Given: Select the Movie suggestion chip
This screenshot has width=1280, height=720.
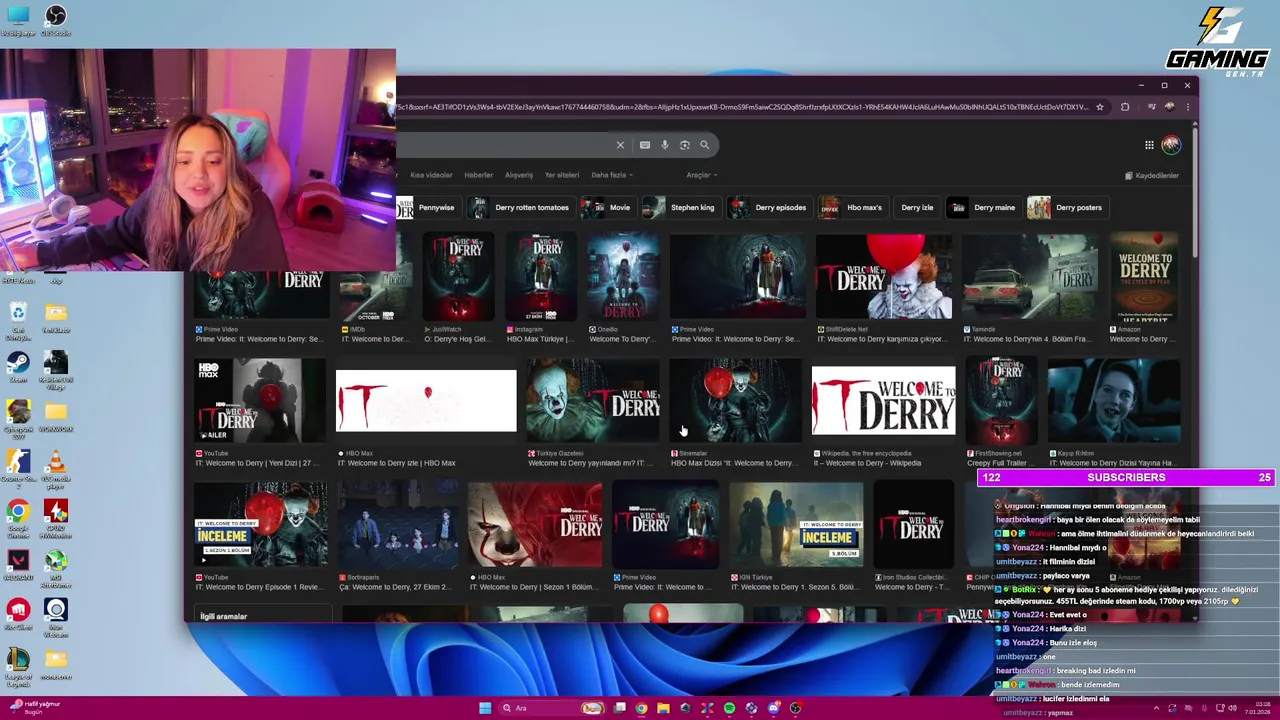Looking at the screenshot, I should point(607,208).
